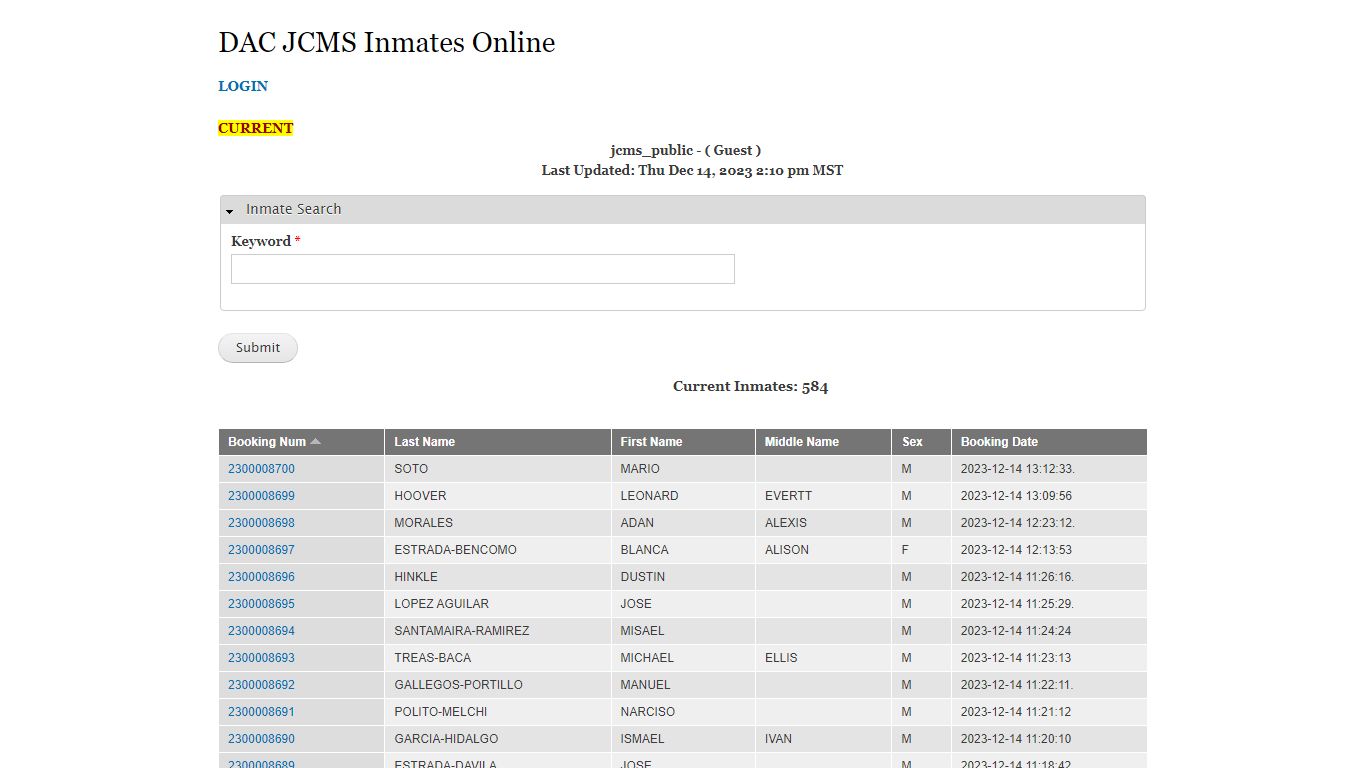Screen dimensions: 1366x768
Task: Open booking 2300008698
Action: pyautogui.click(x=261, y=523)
